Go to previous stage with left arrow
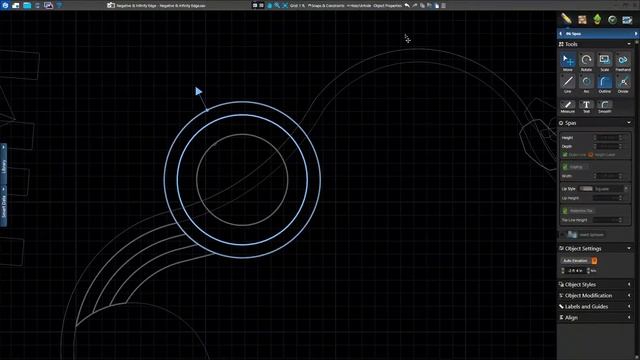The width and height of the screenshot is (640, 360). pos(561,33)
